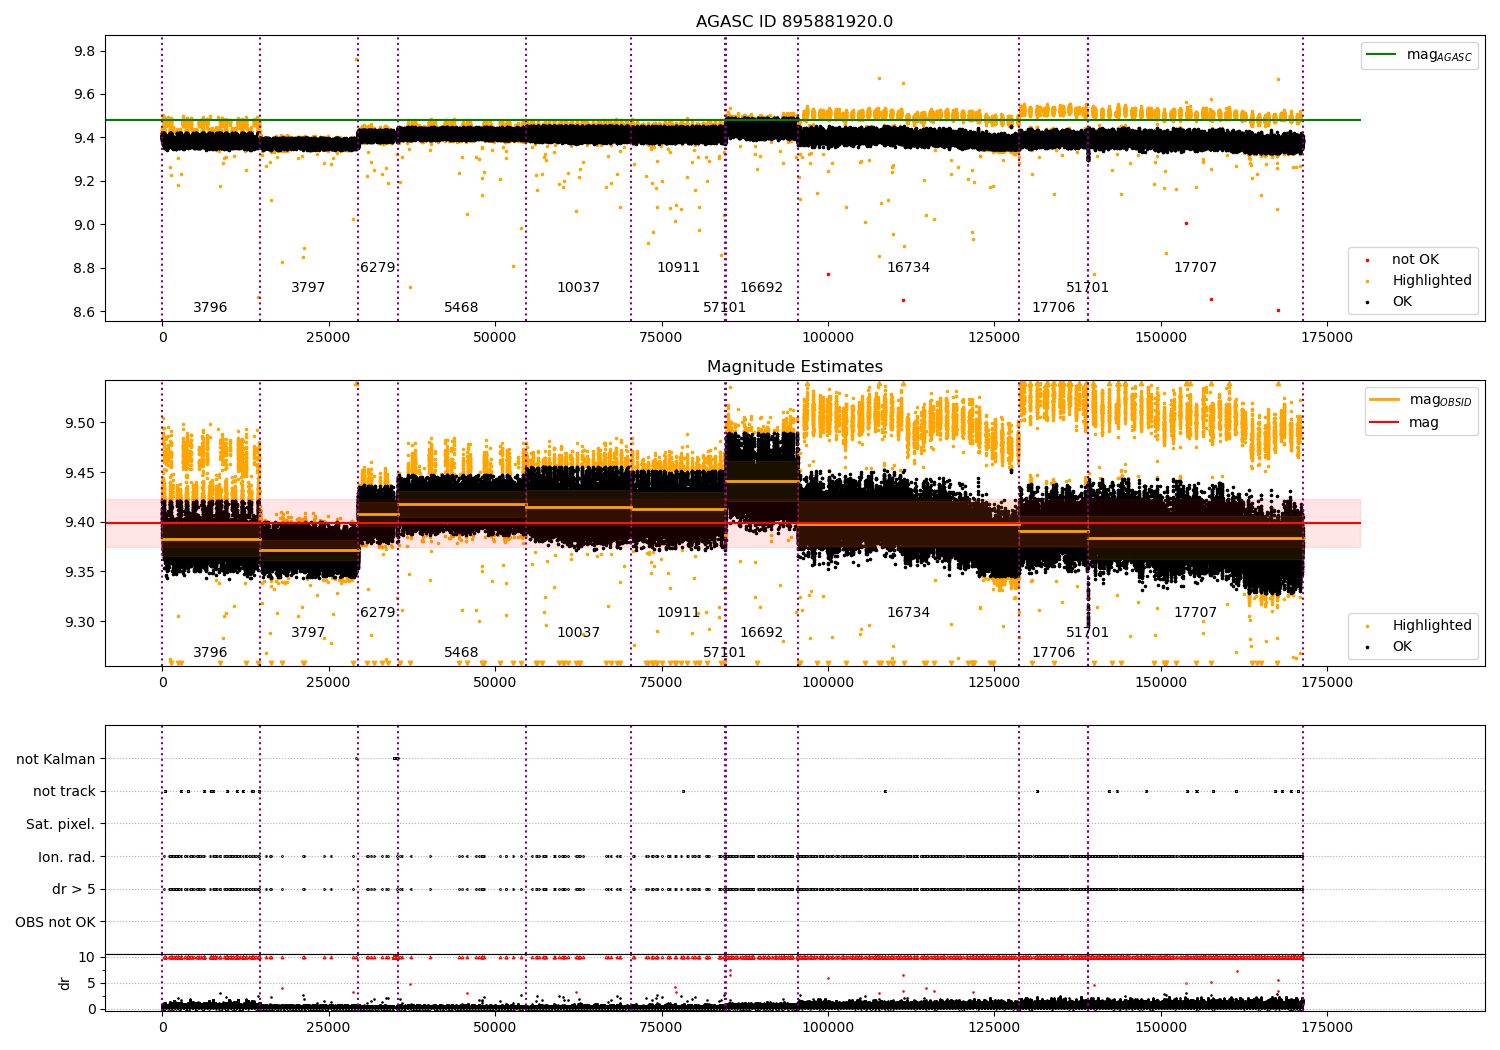
Task: Click the 'not track' axis label
Action: 64,791
